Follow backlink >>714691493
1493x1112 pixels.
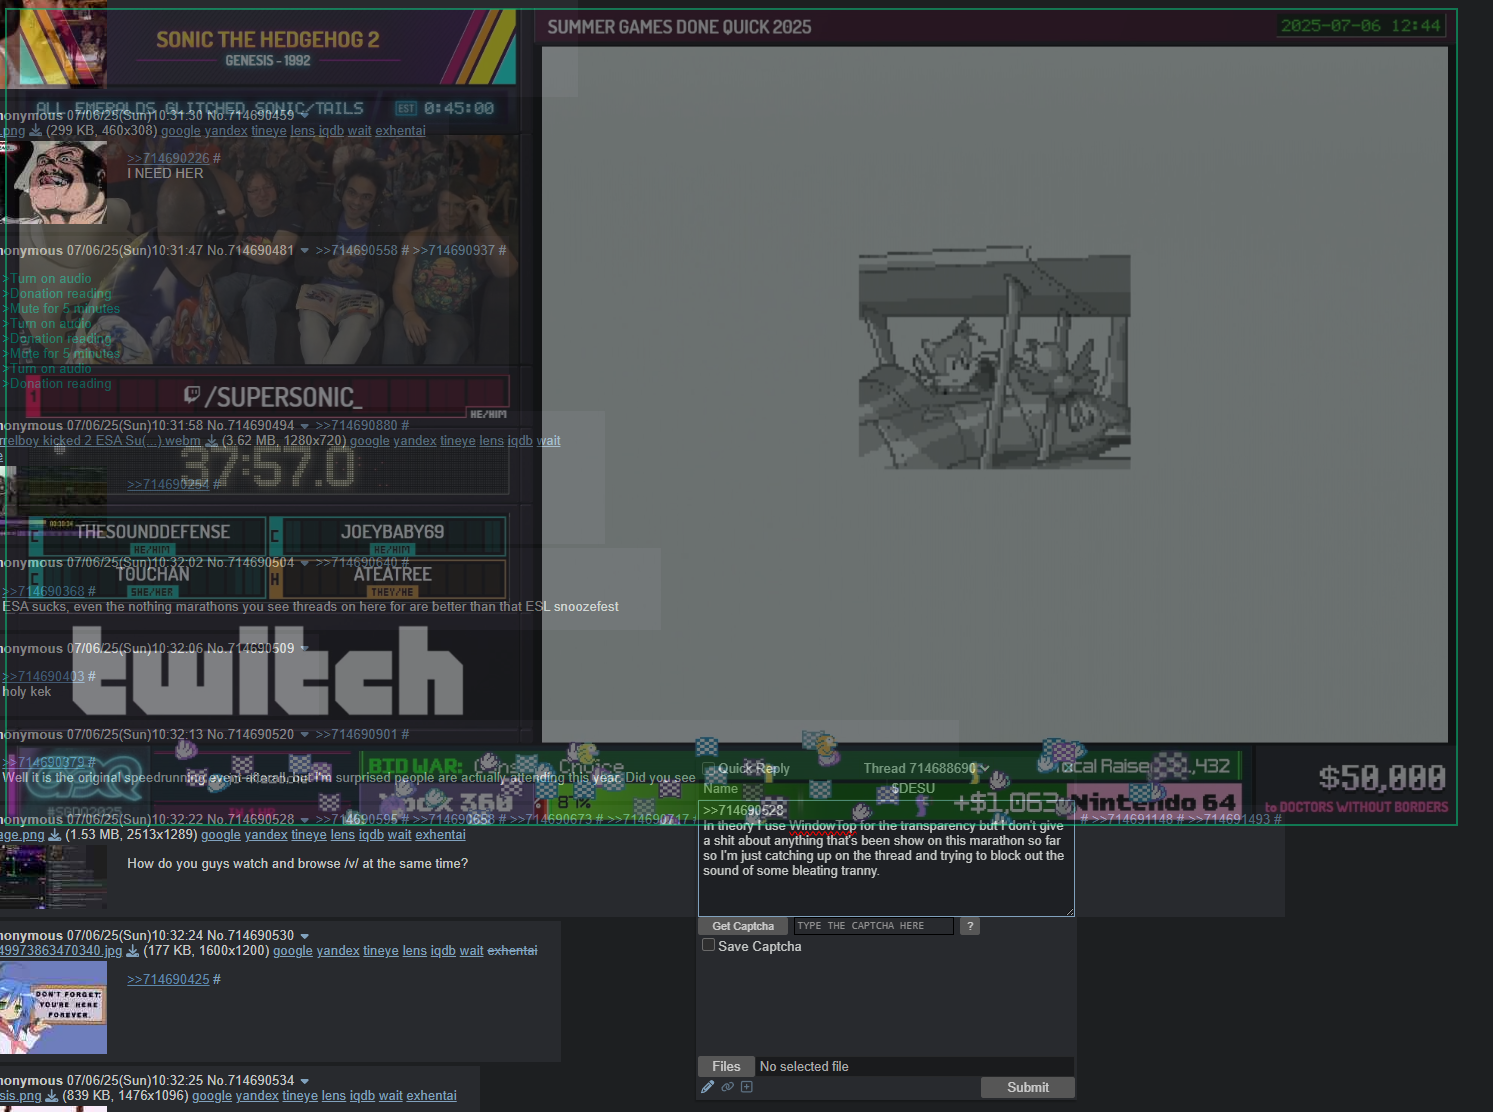(x=1229, y=819)
